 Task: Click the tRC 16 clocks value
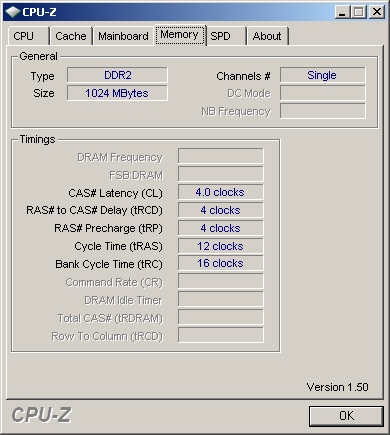[x=221, y=263]
